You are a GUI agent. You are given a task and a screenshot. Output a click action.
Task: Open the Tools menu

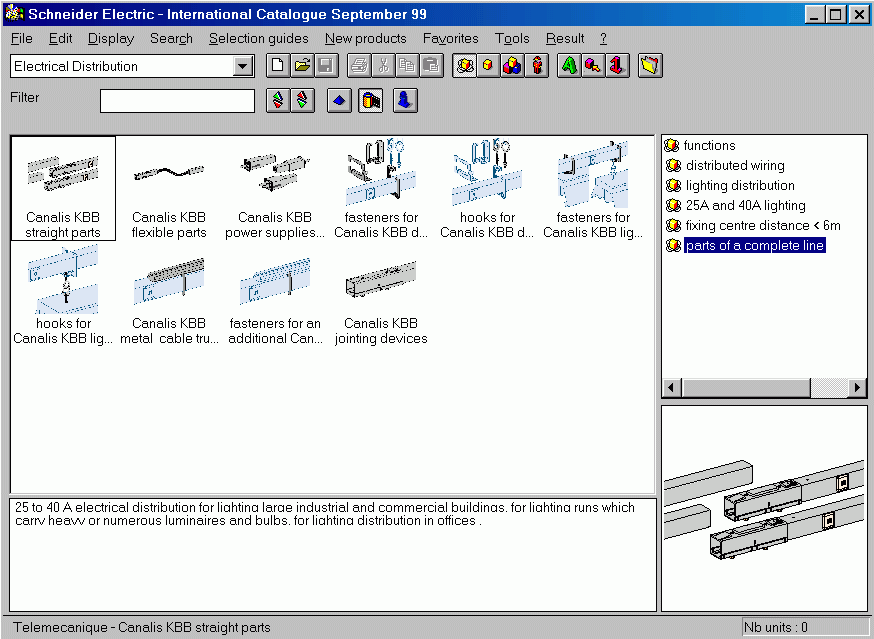512,38
